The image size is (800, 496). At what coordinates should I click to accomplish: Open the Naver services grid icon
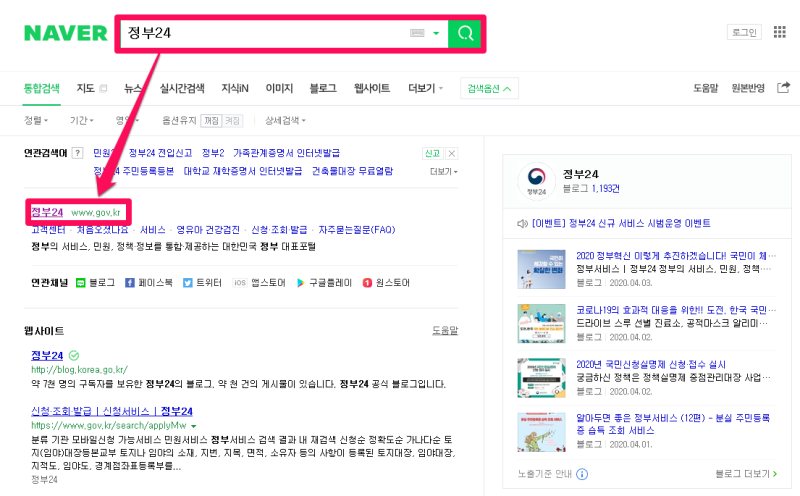click(x=780, y=32)
